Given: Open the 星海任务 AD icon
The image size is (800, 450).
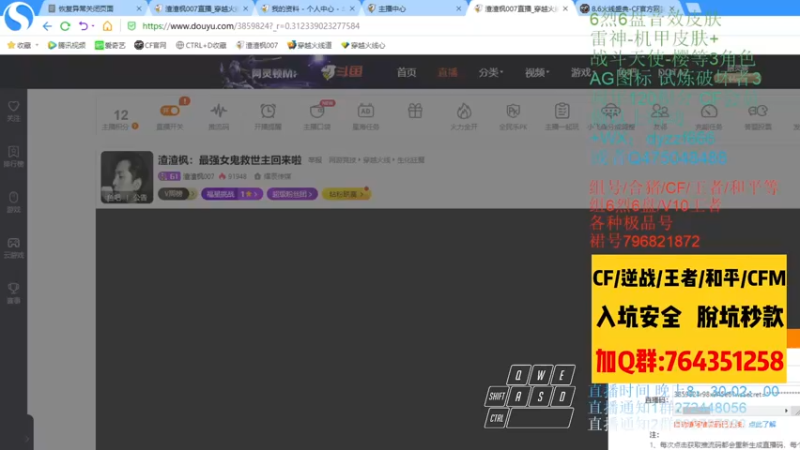Looking at the screenshot, I should 366,116.
